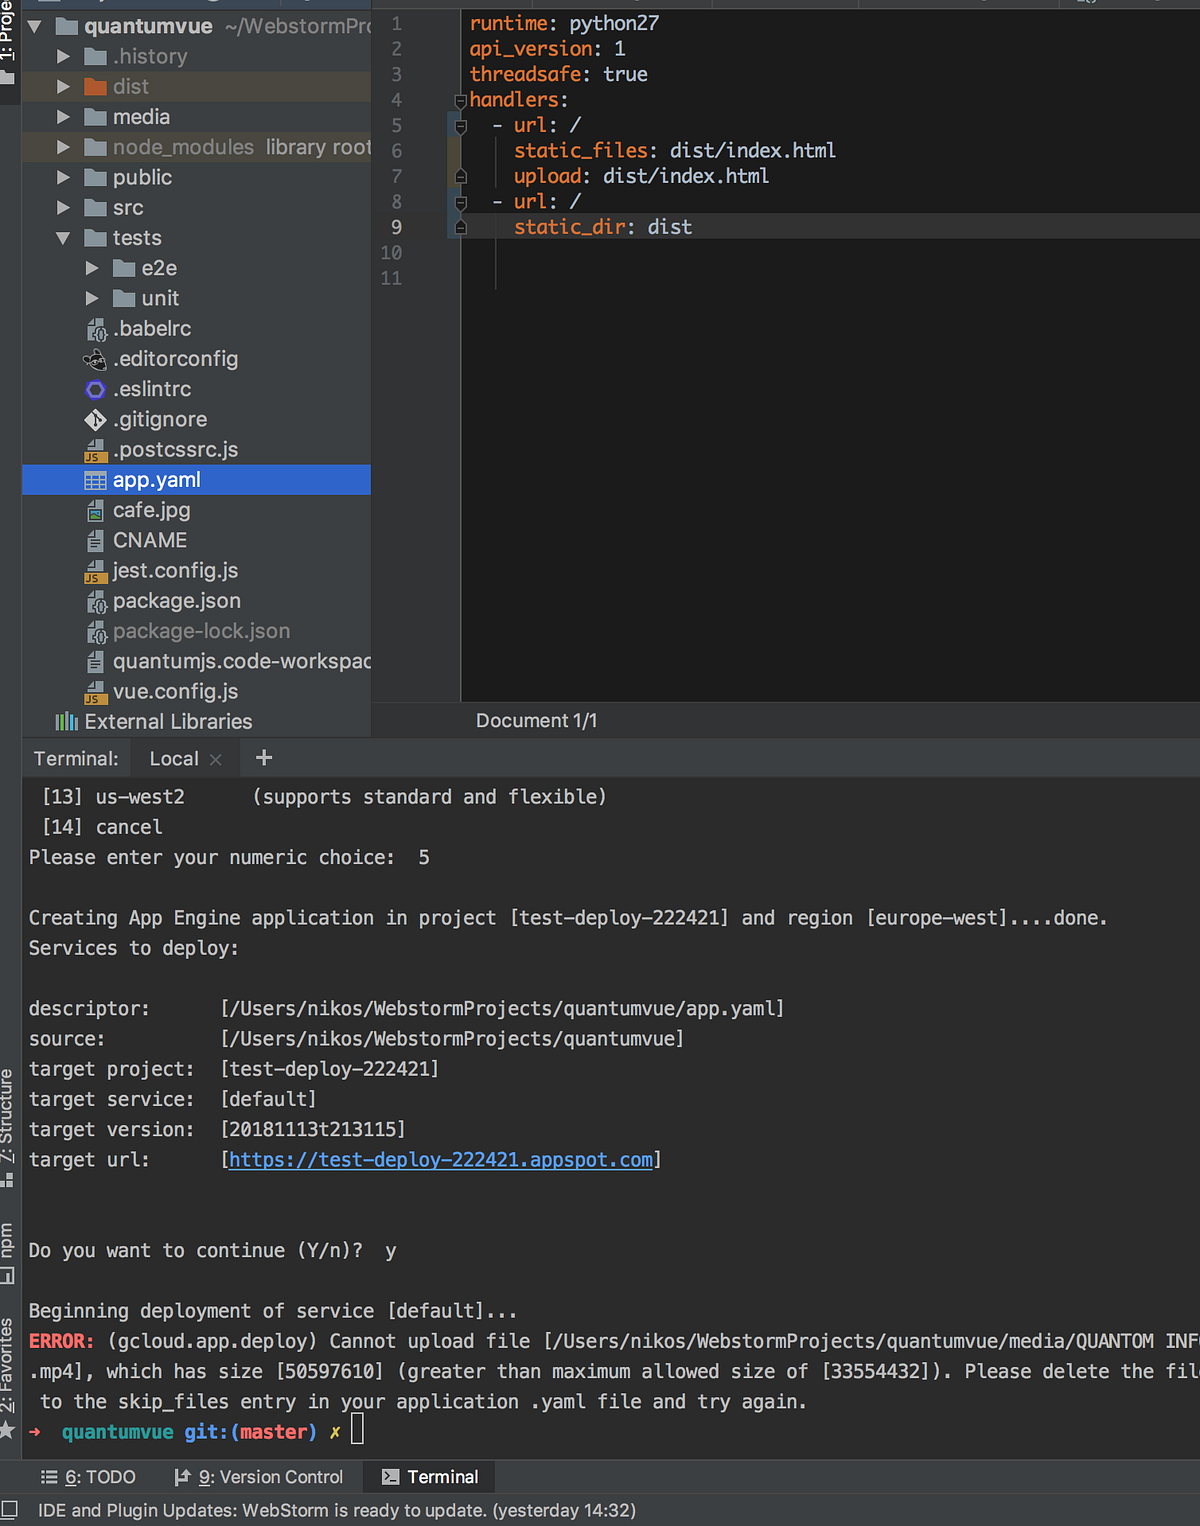The image size is (1200, 1526).
Task: Click the External Libraries icon
Action: coord(66,721)
